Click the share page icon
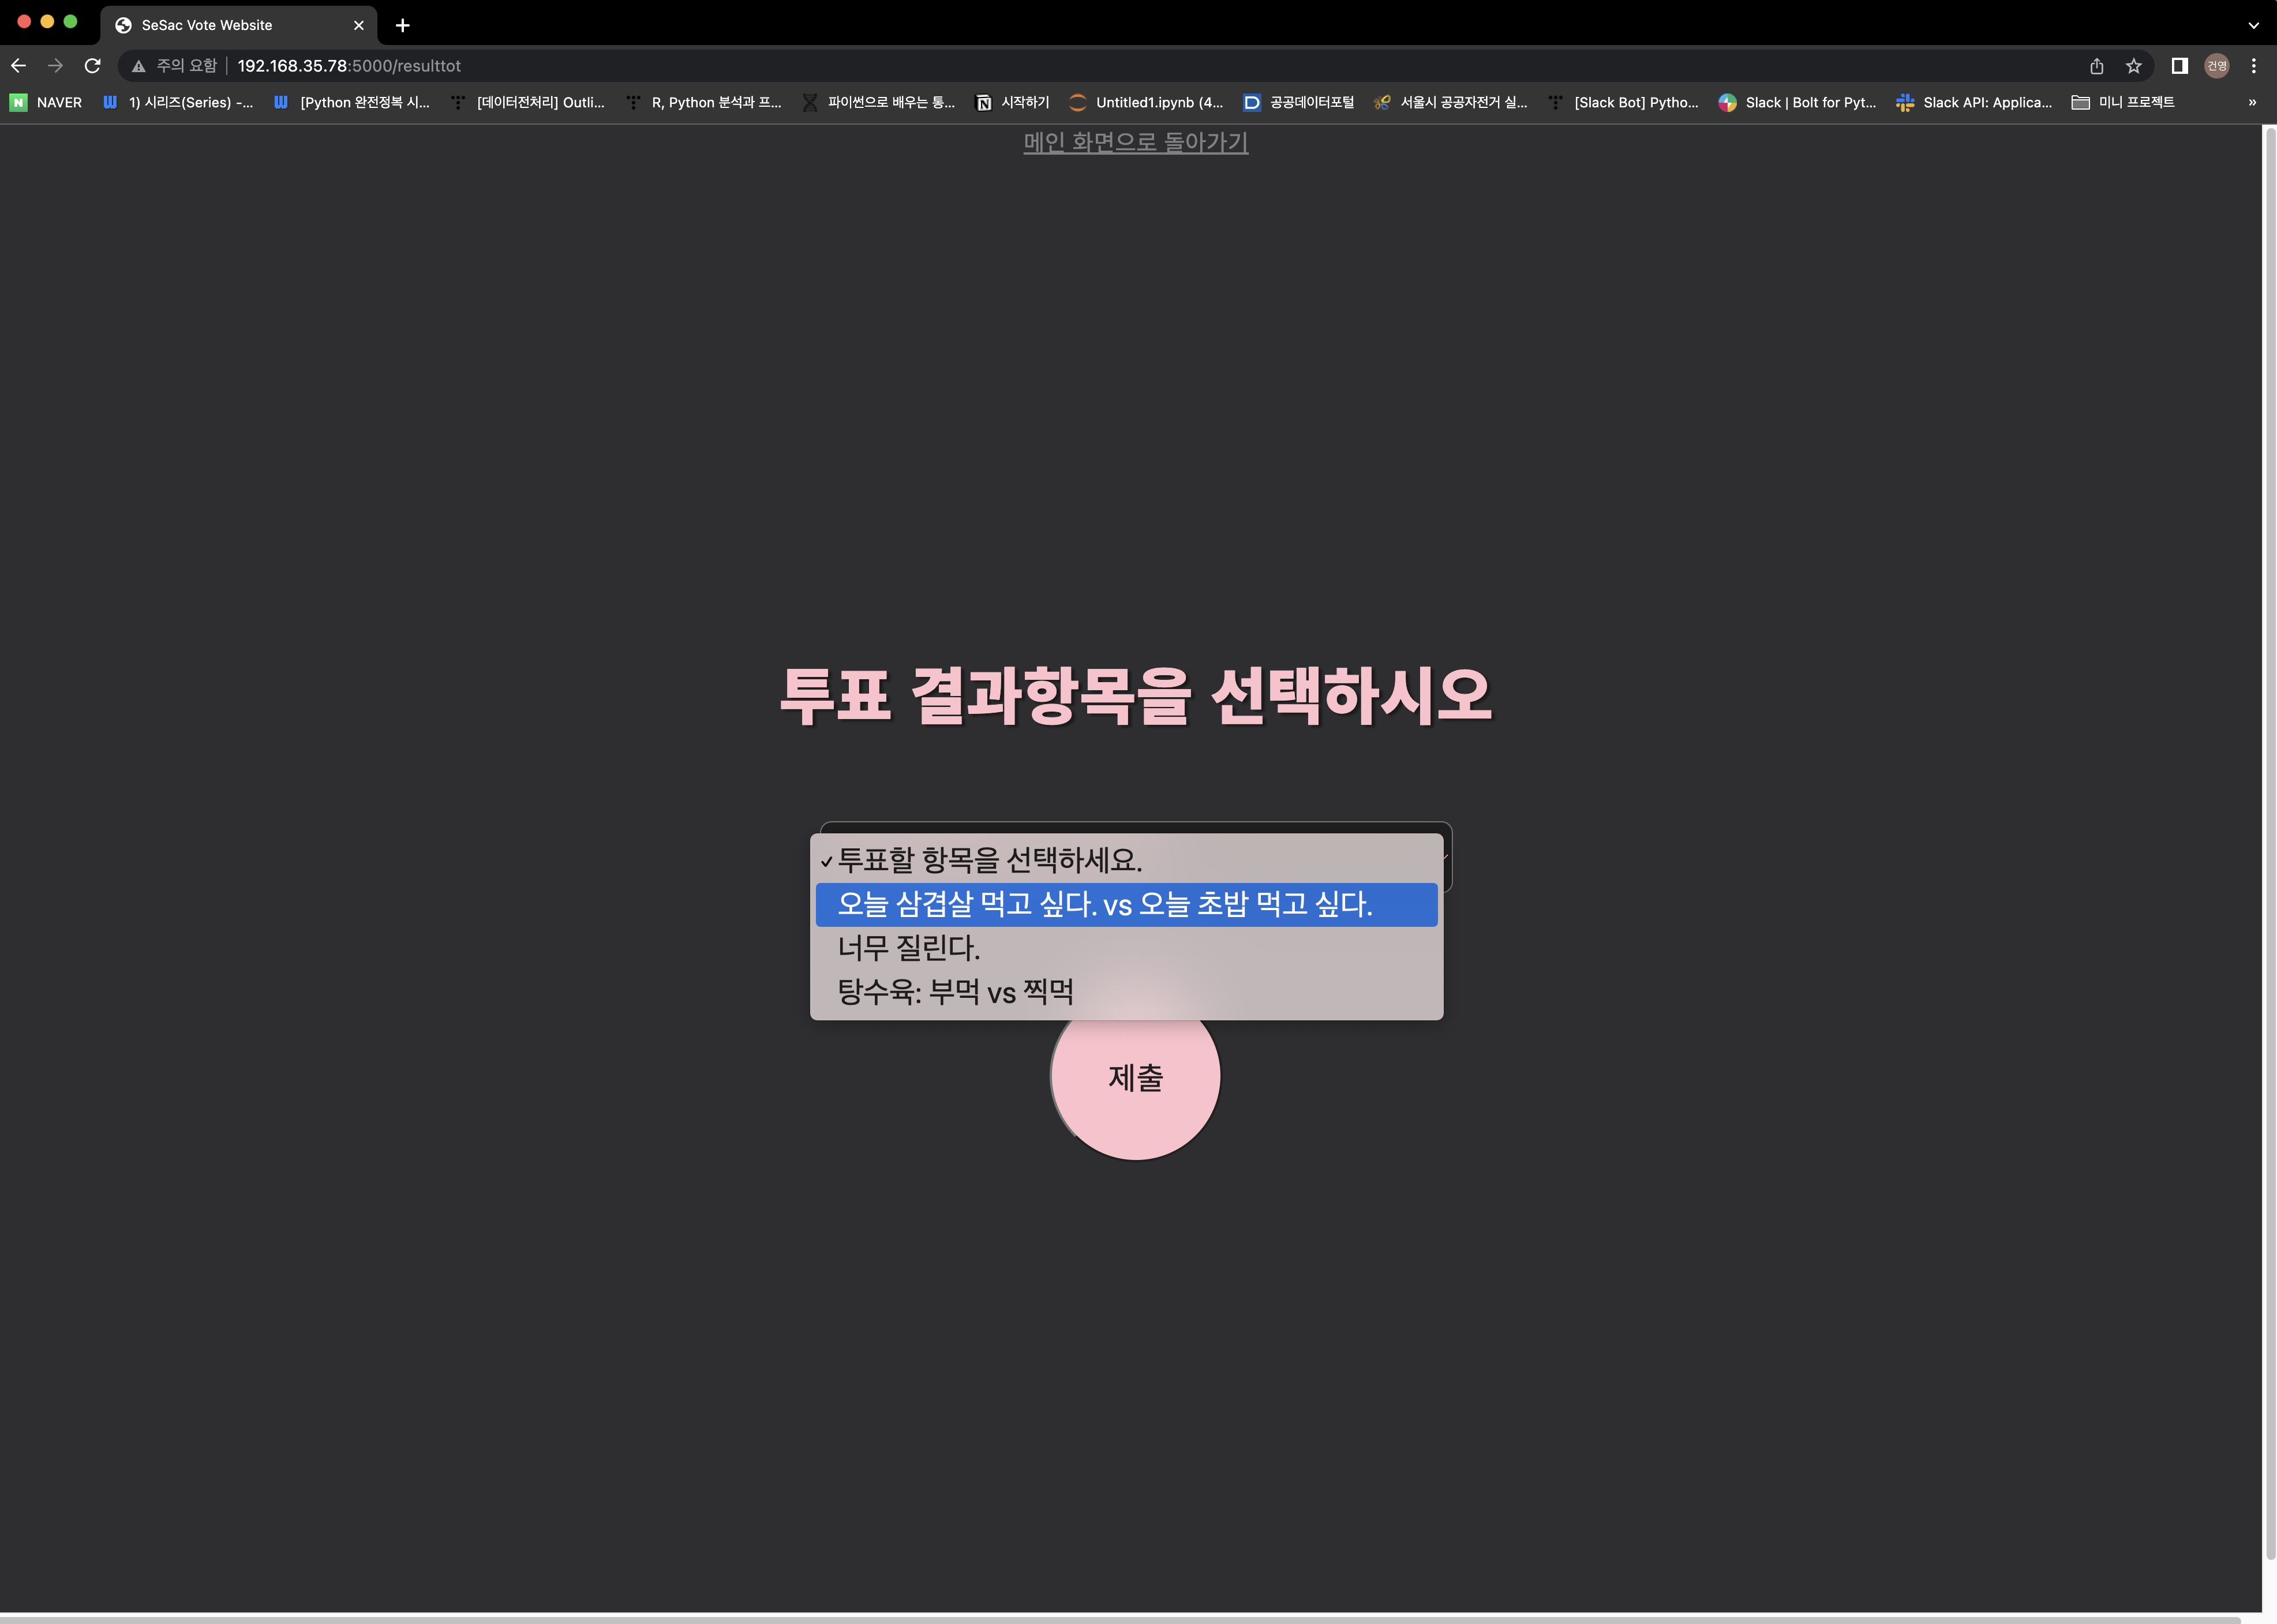The width and height of the screenshot is (2277, 1624). pyautogui.click(x=2096, y=66)
